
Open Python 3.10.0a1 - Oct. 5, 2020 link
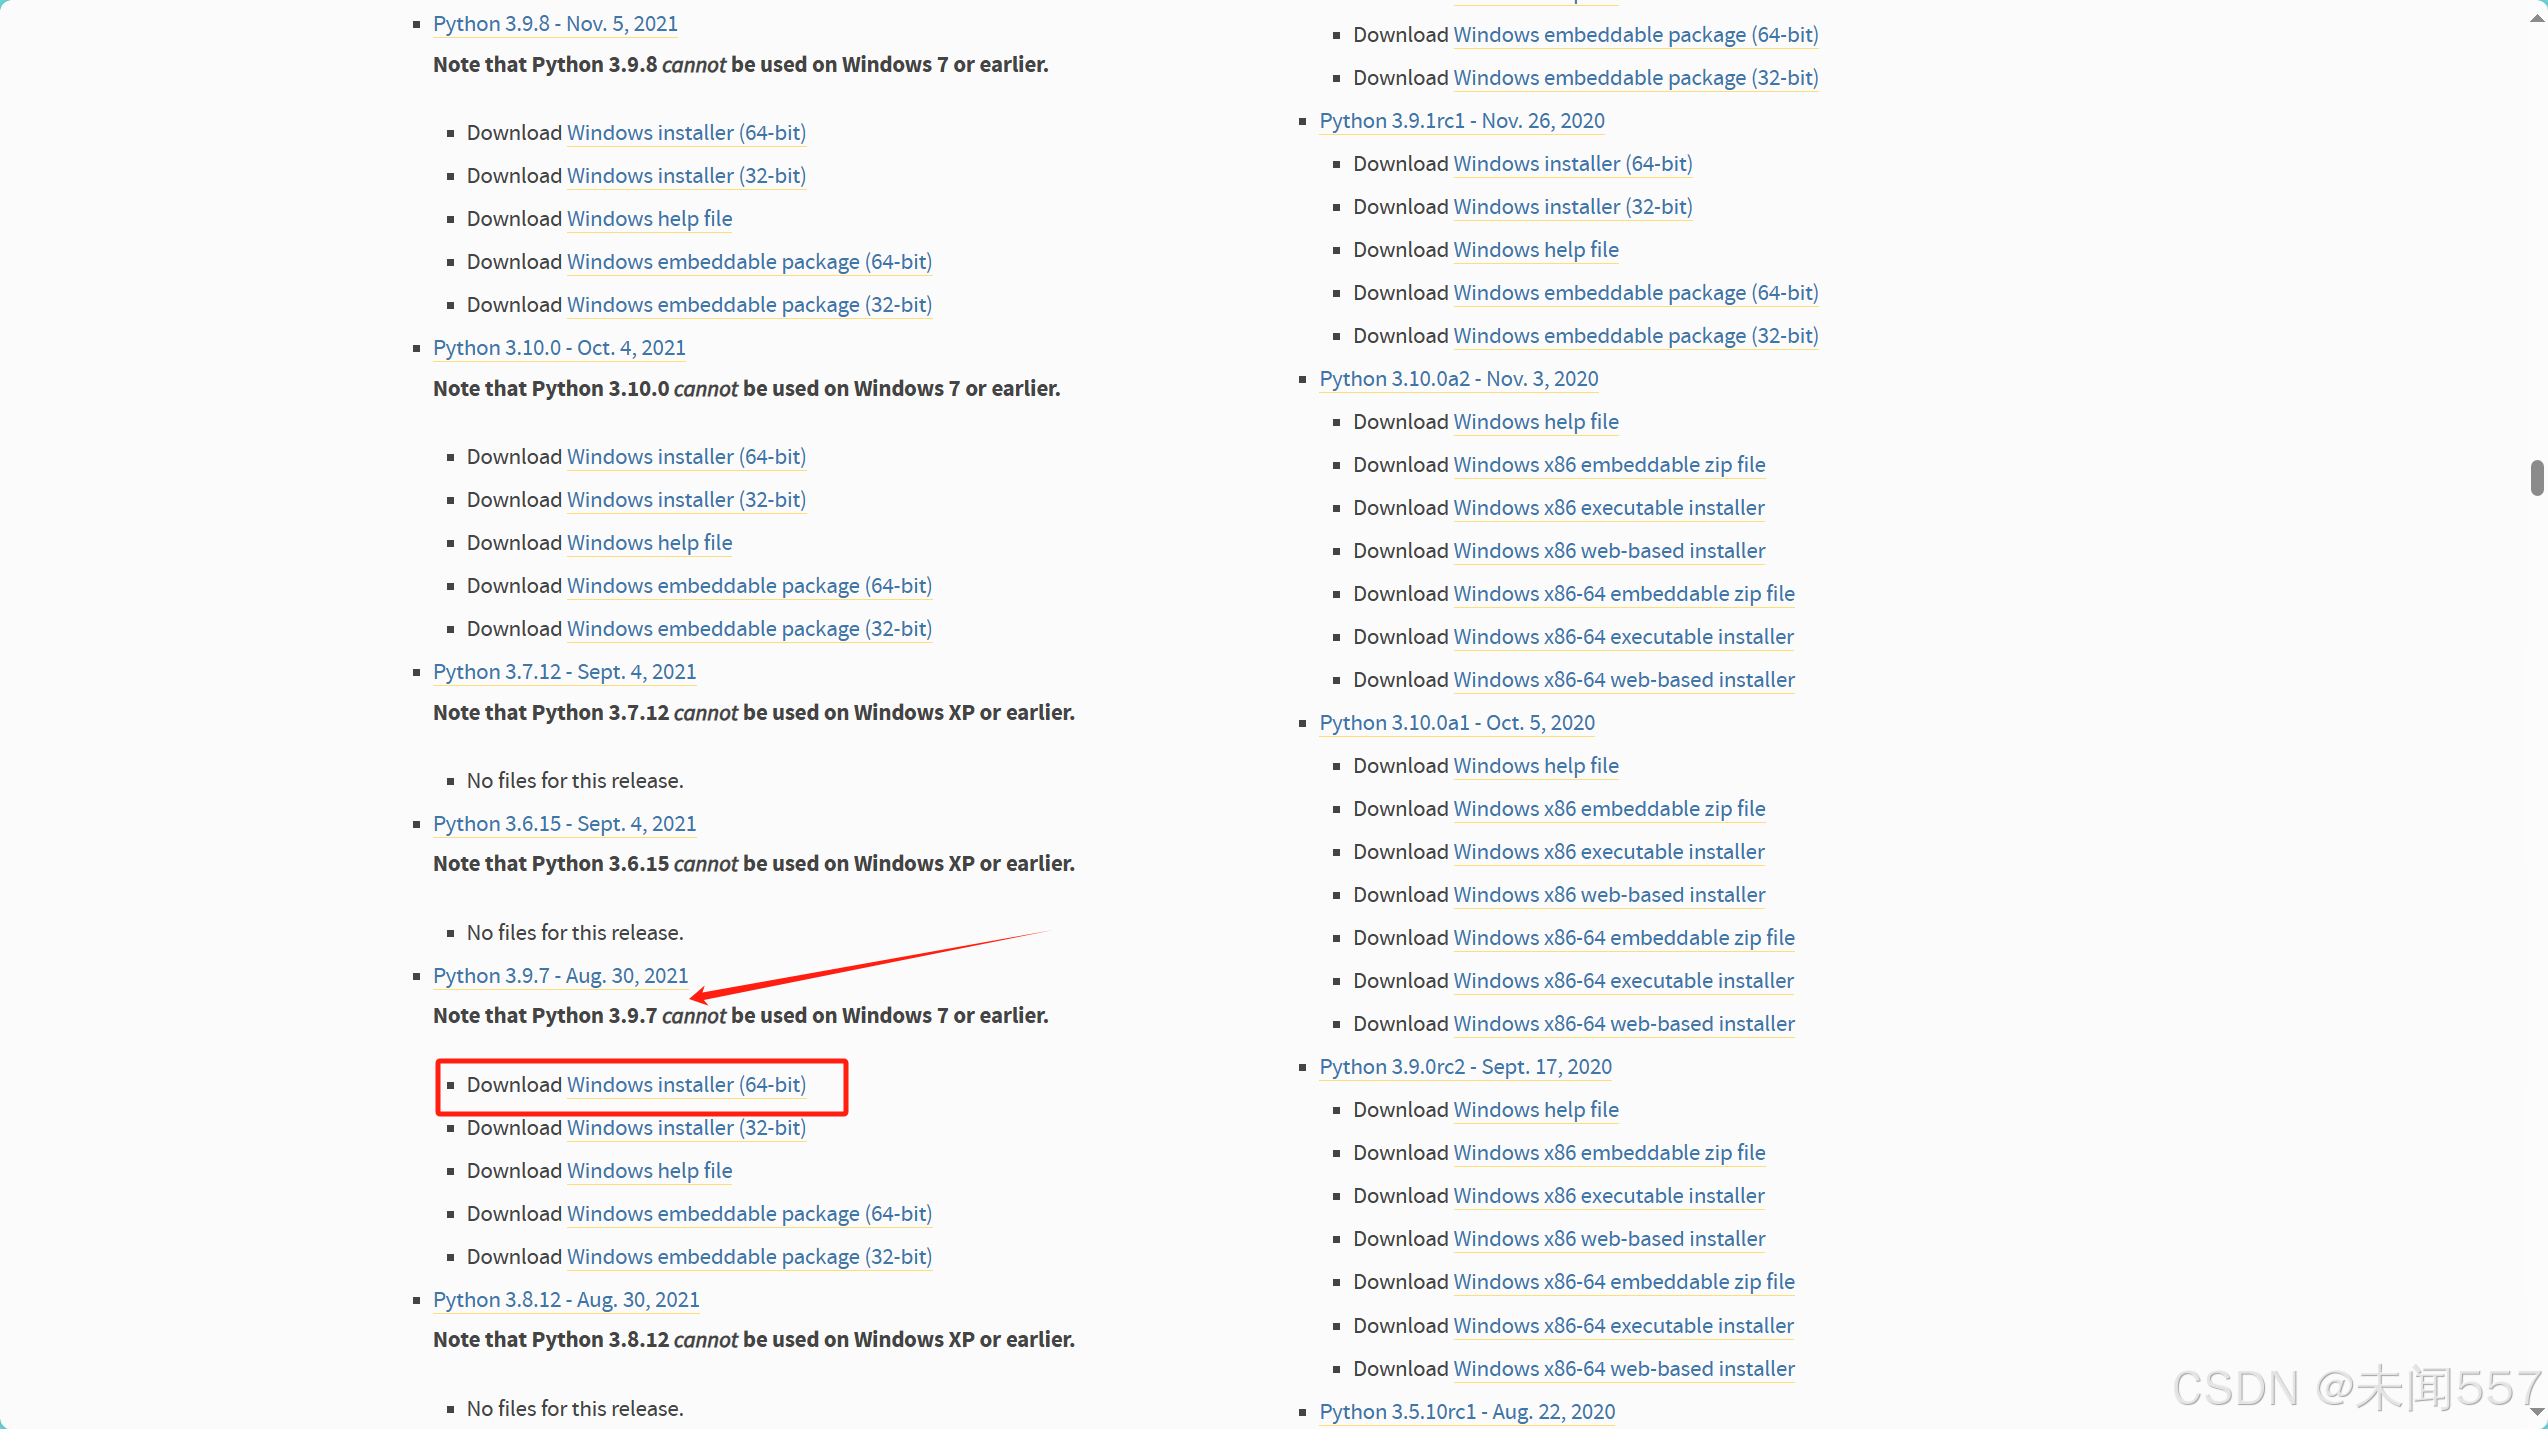tap(1456, 723)
